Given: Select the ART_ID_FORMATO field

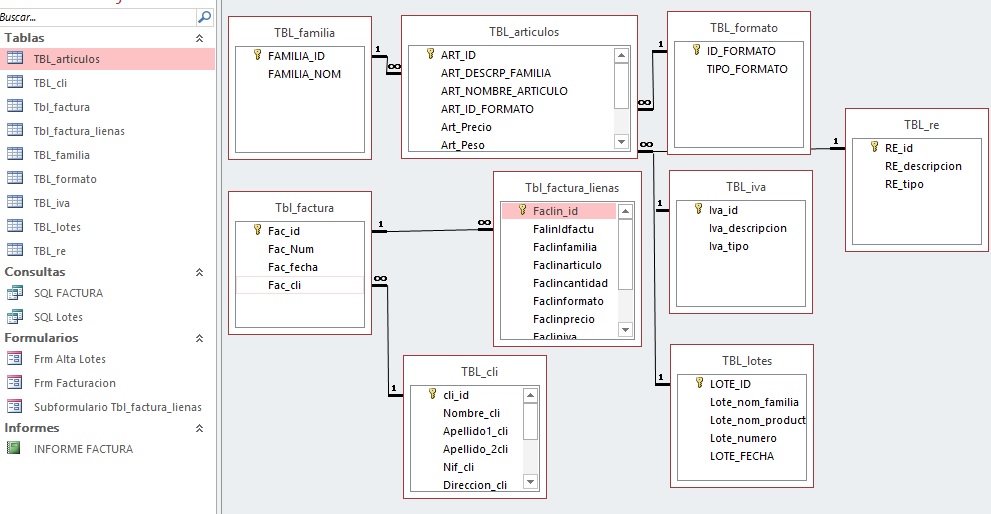Looking at the screenshot, I should tap(487, 109).
